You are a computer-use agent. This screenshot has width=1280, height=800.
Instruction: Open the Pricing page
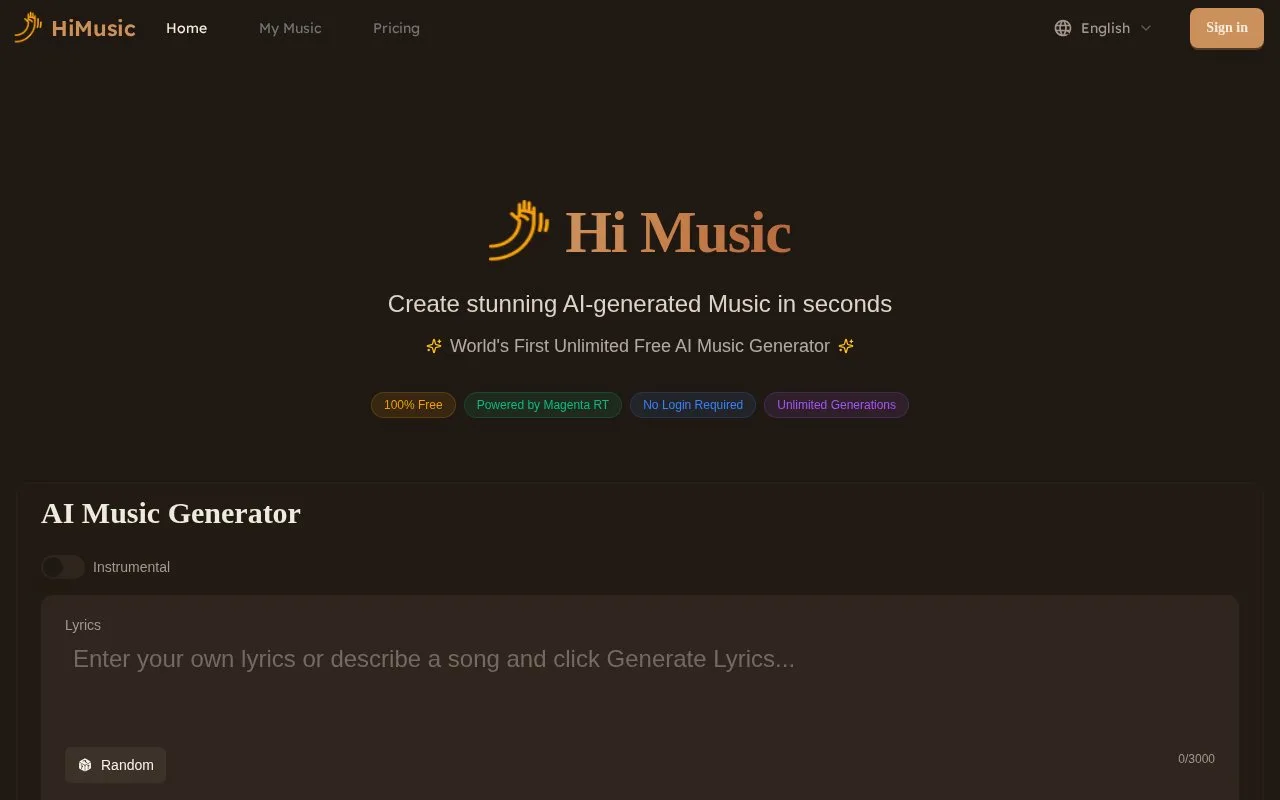[396, 28]
